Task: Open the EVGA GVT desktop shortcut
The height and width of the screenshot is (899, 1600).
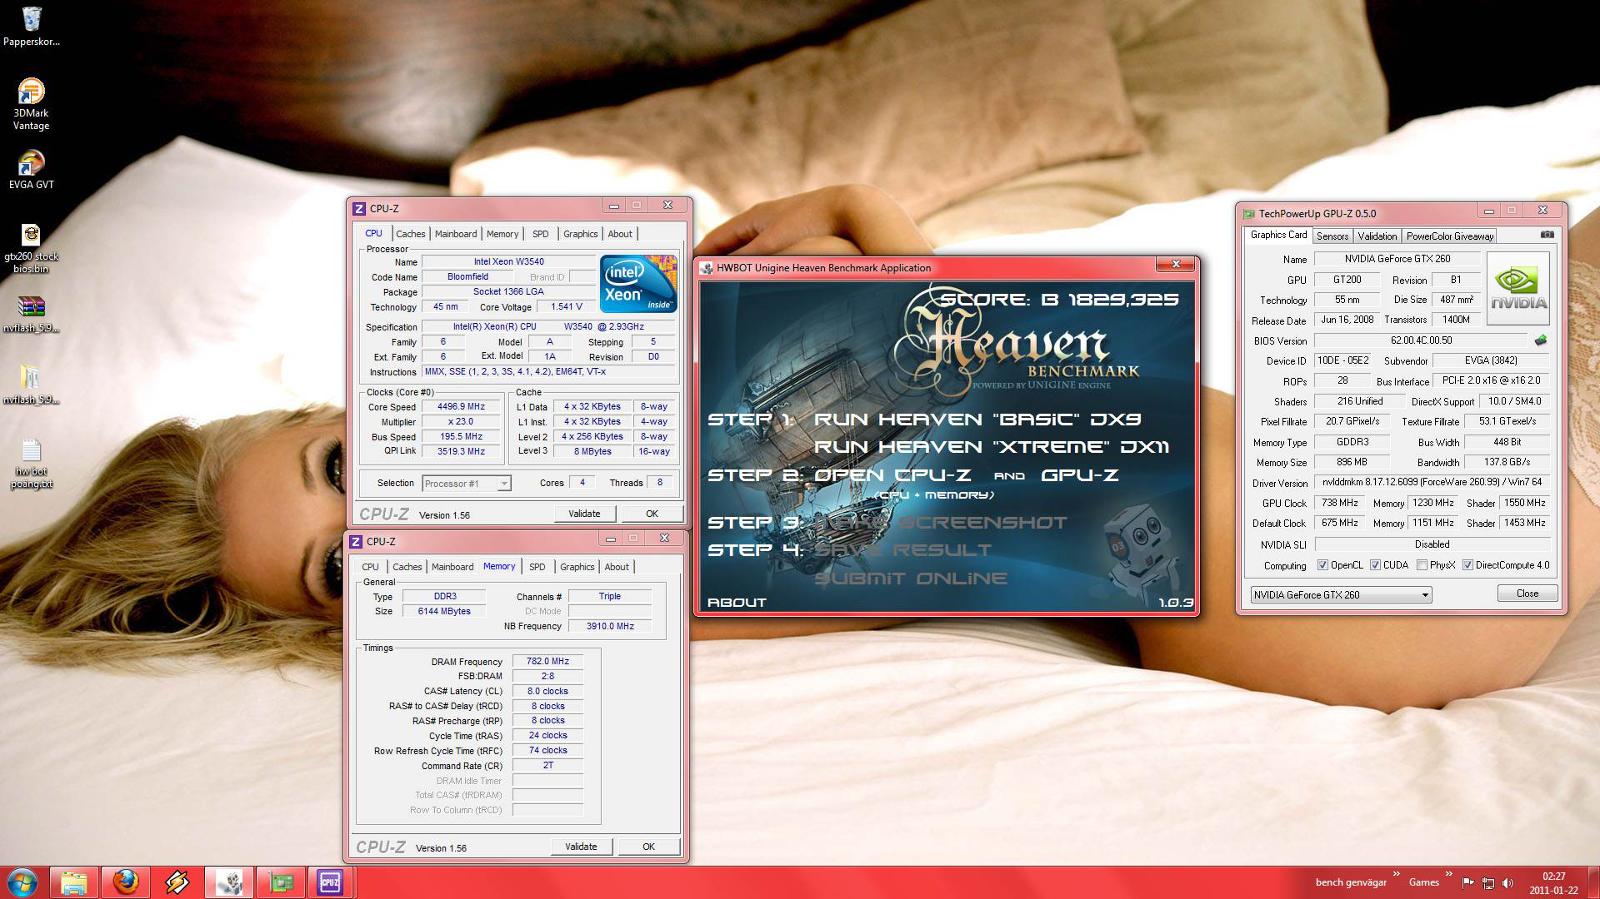Action: 31,168
